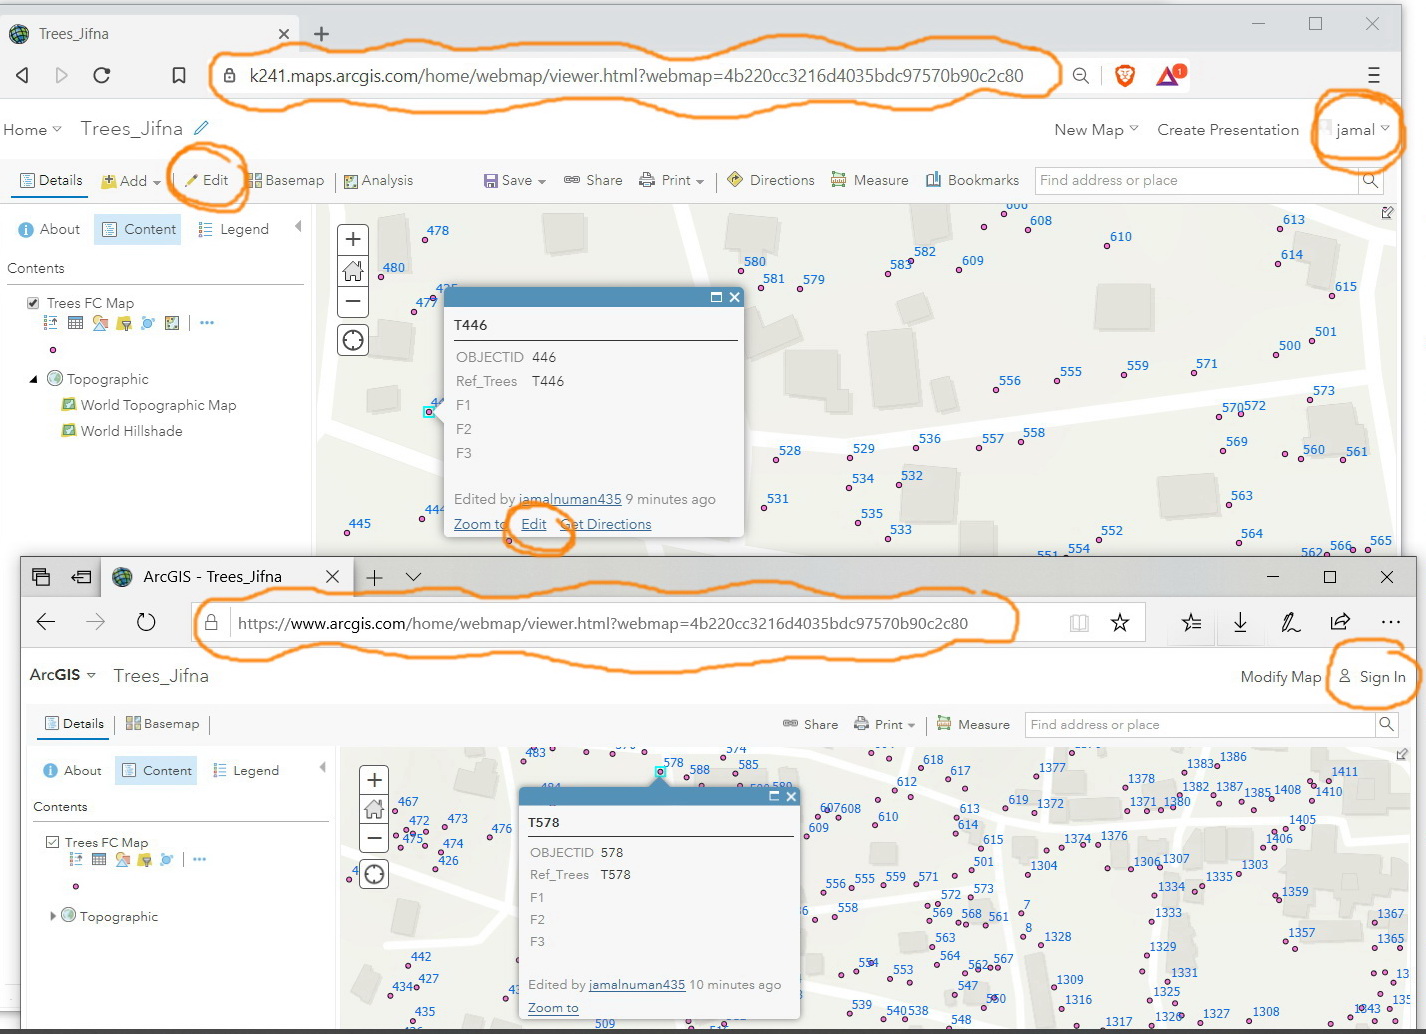Open the Add dropdown in the map toolbar
The height and width of the screenshot is (1034, 1426).
131,181
